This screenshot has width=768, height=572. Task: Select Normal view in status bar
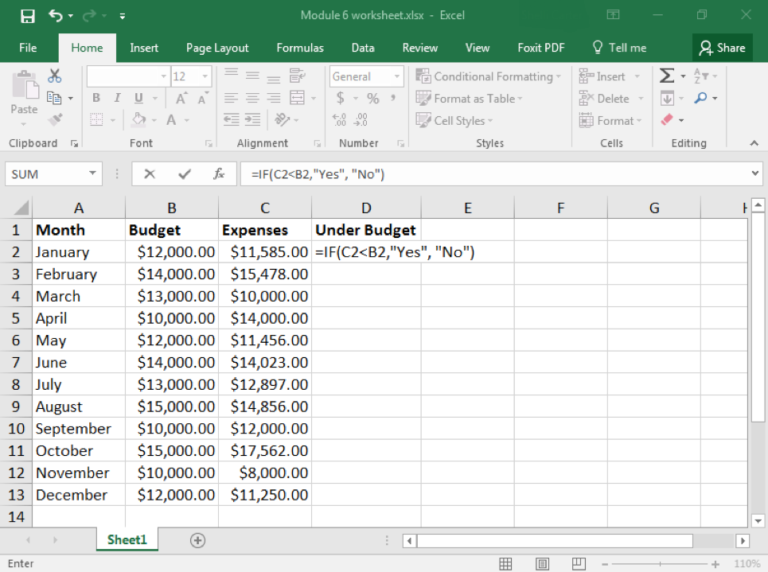coord(506,564)
